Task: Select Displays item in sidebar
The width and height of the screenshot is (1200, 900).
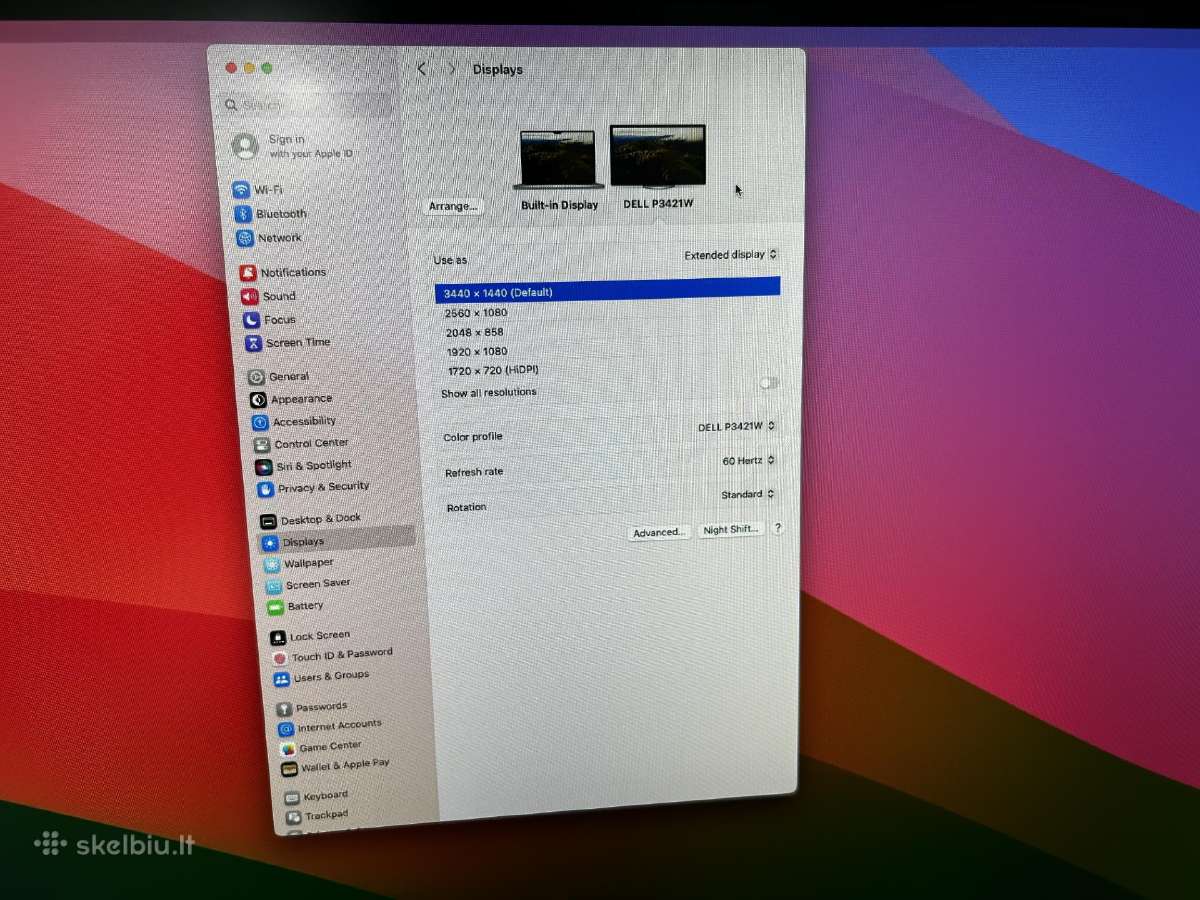Action: pyautogui.click(x=337, y=541)
